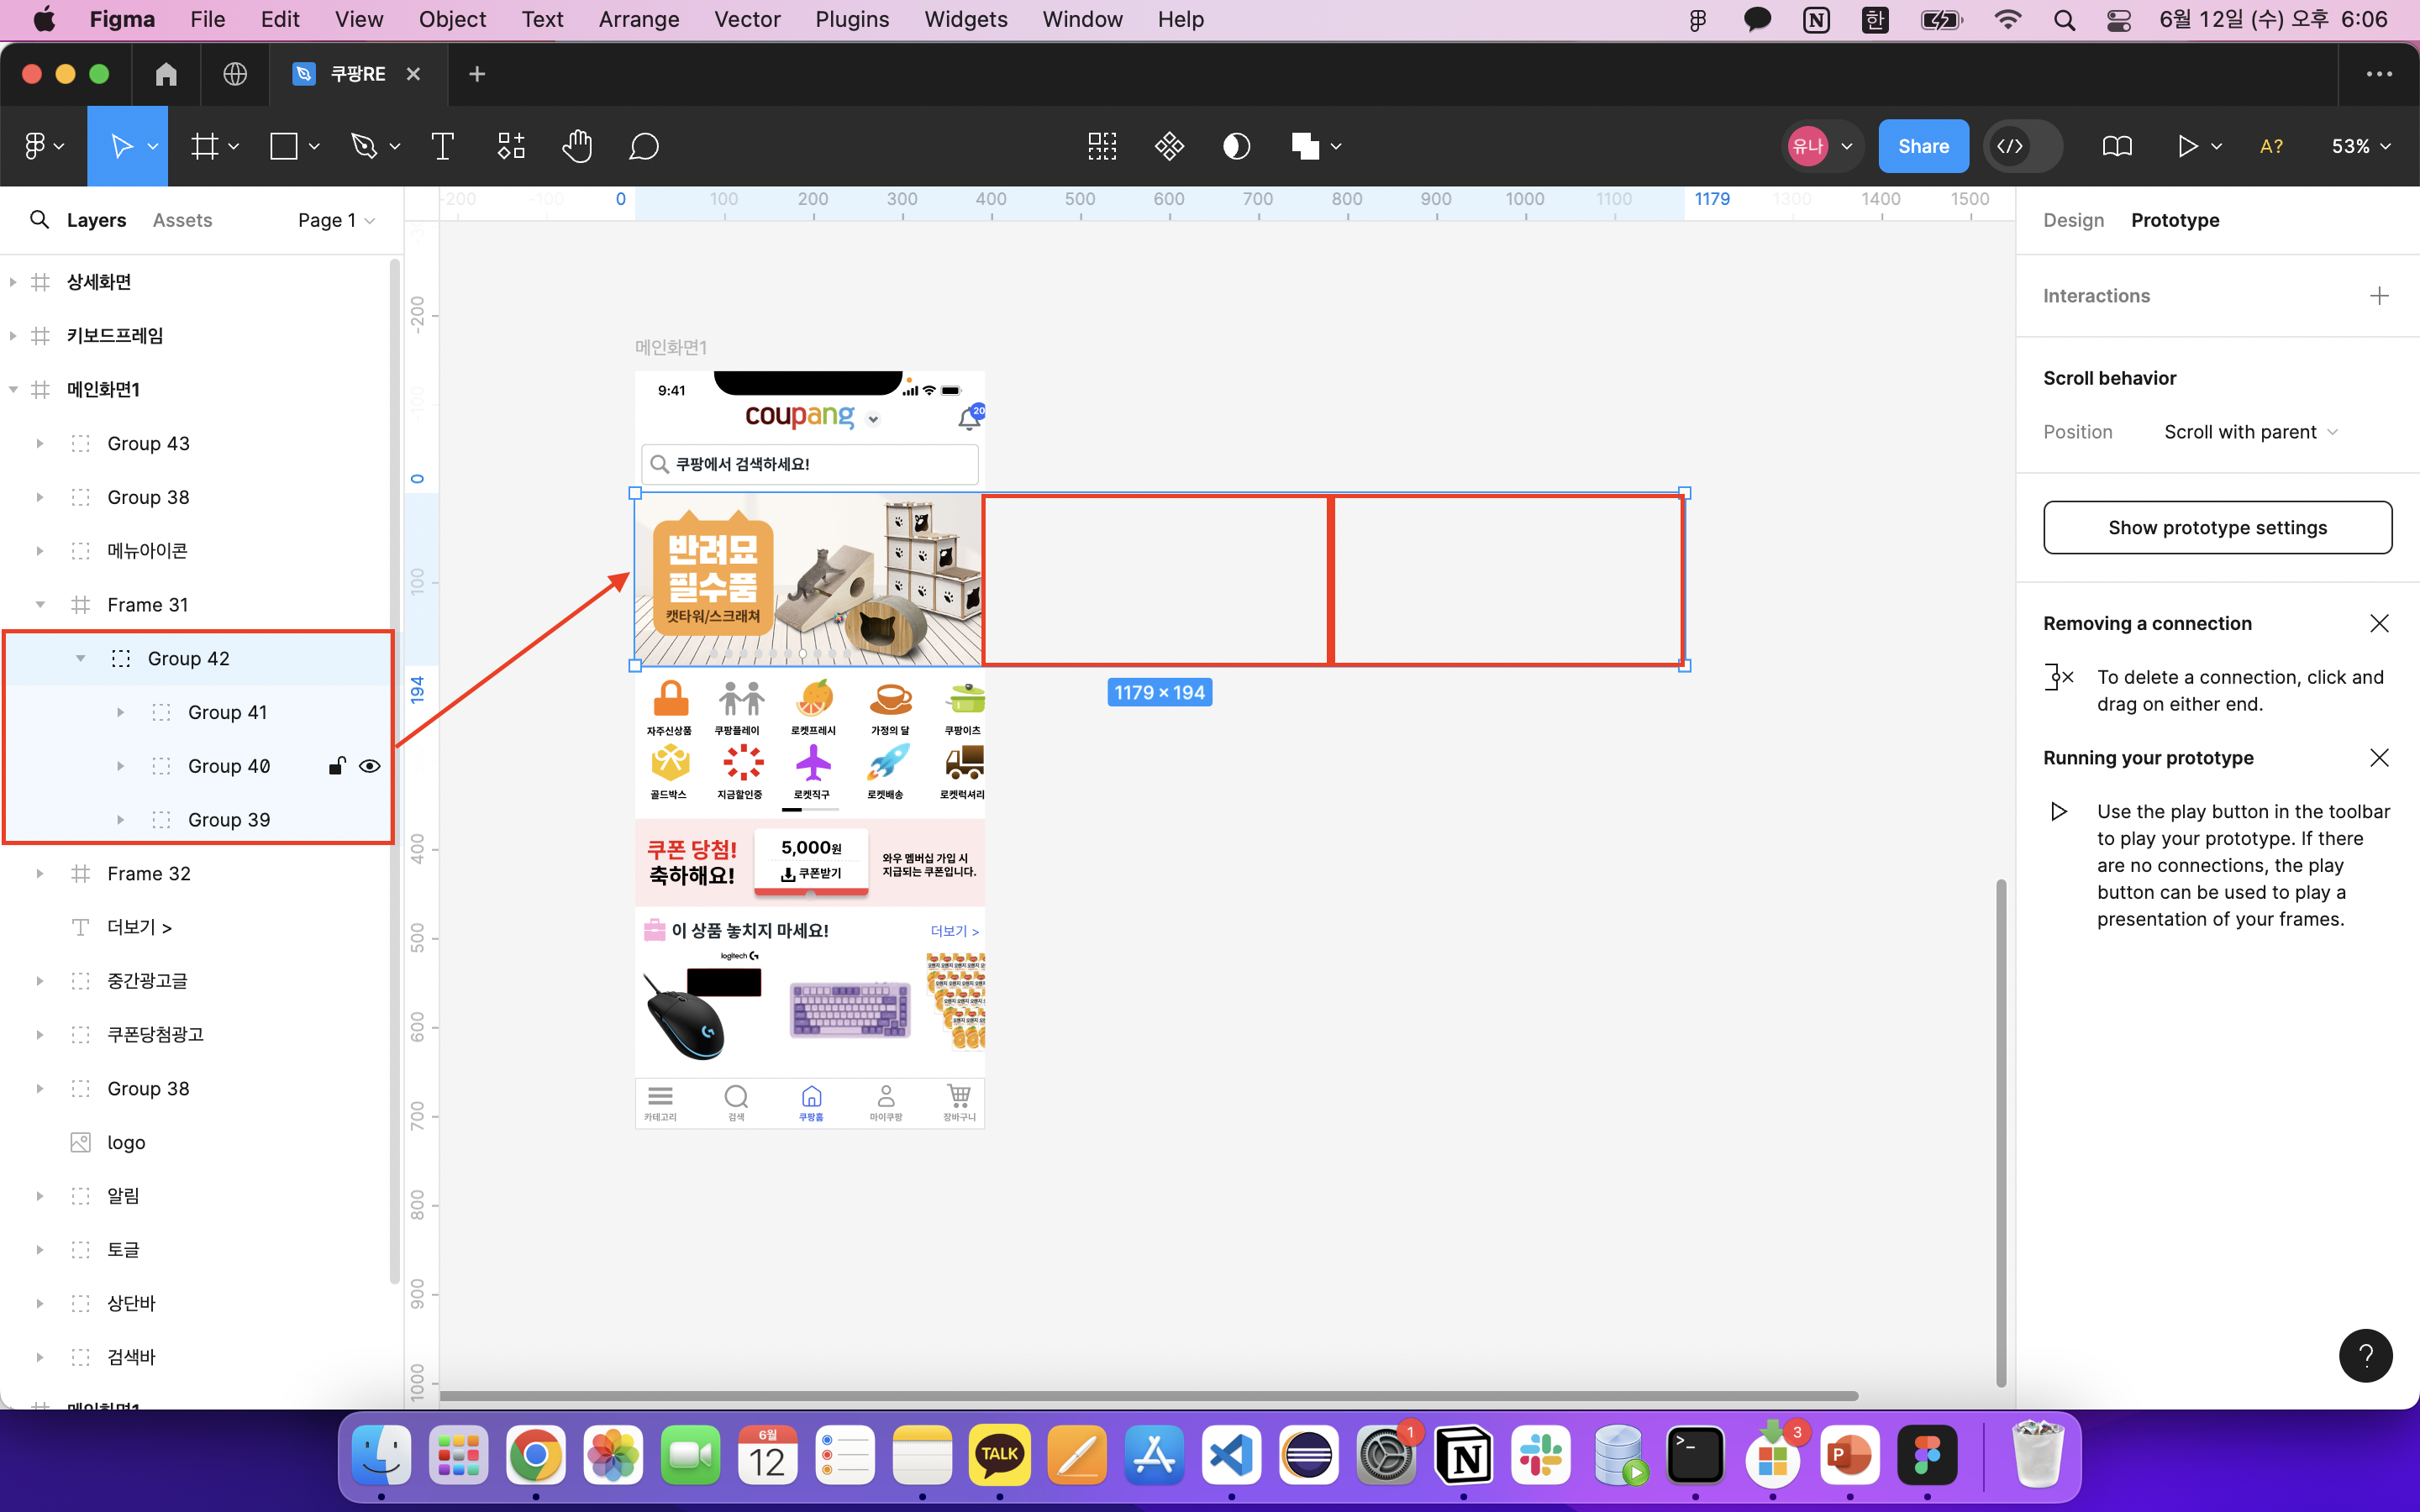The image size is (2420, 1512).
Task: Open zoom level 53% dropdown
Action: (x=2361, y=147)
